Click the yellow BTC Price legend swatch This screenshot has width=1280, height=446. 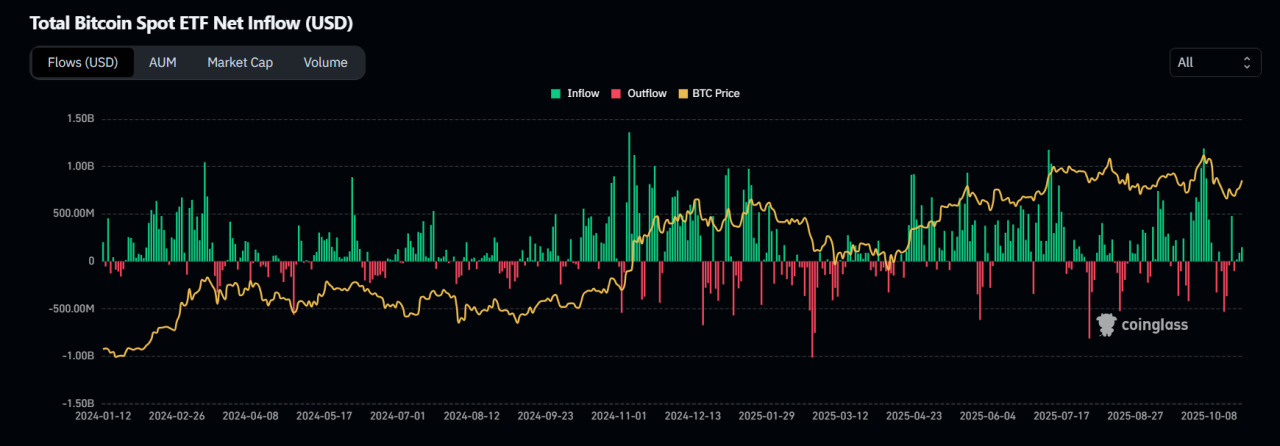(683, 93)
